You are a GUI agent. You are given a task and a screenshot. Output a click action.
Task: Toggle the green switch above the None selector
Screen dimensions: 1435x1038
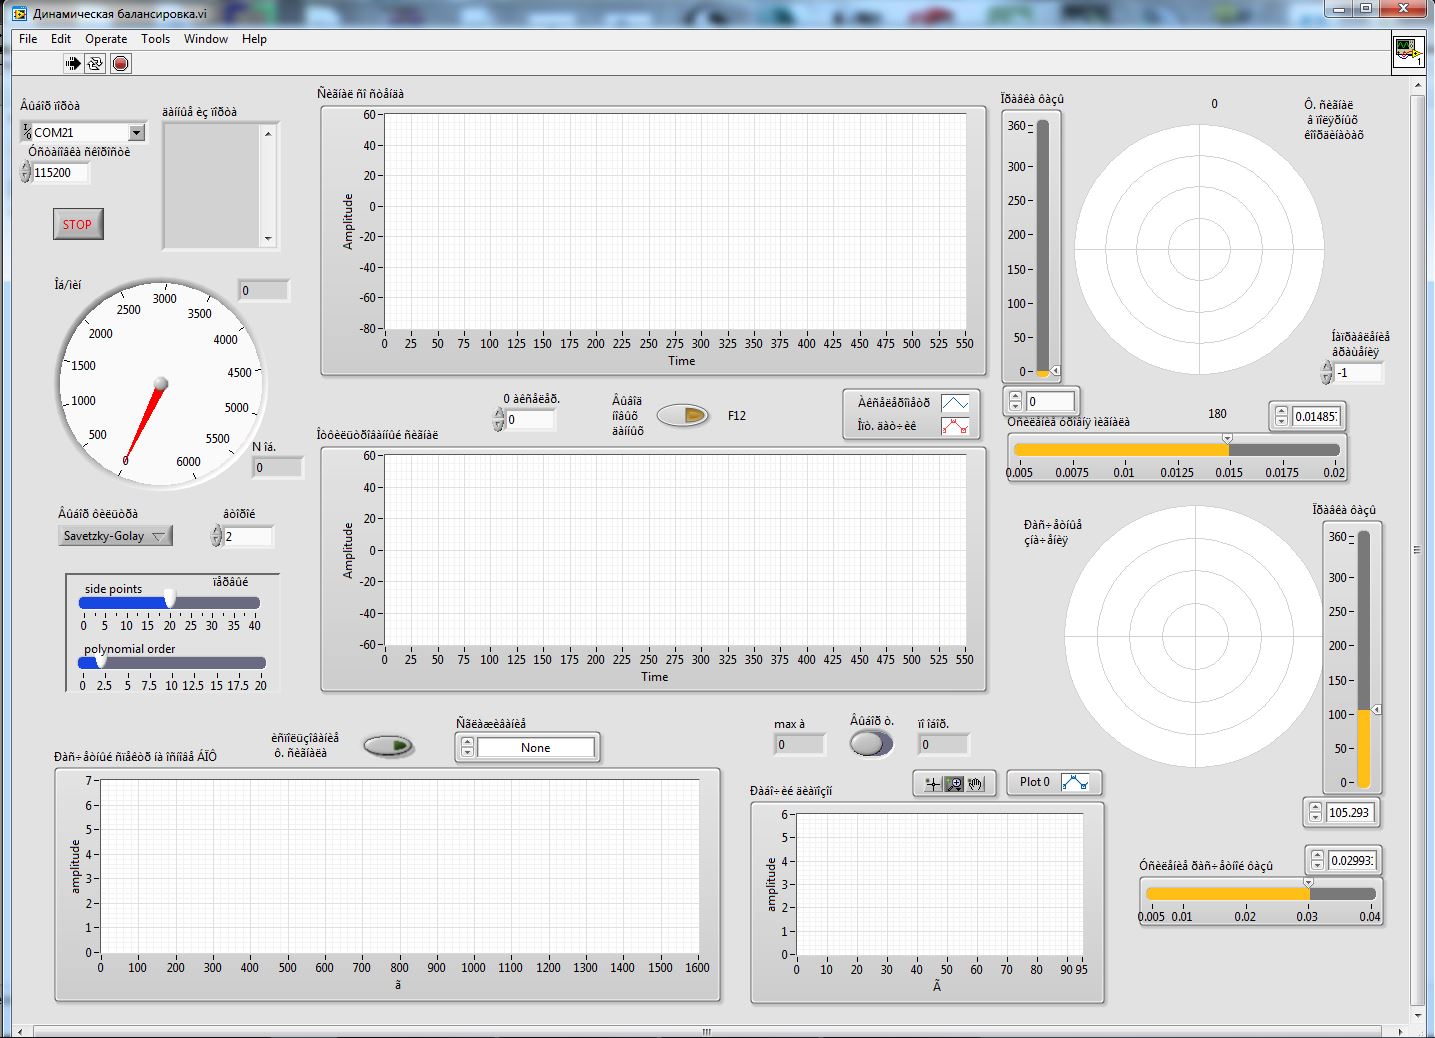click(x=388, y=745)
